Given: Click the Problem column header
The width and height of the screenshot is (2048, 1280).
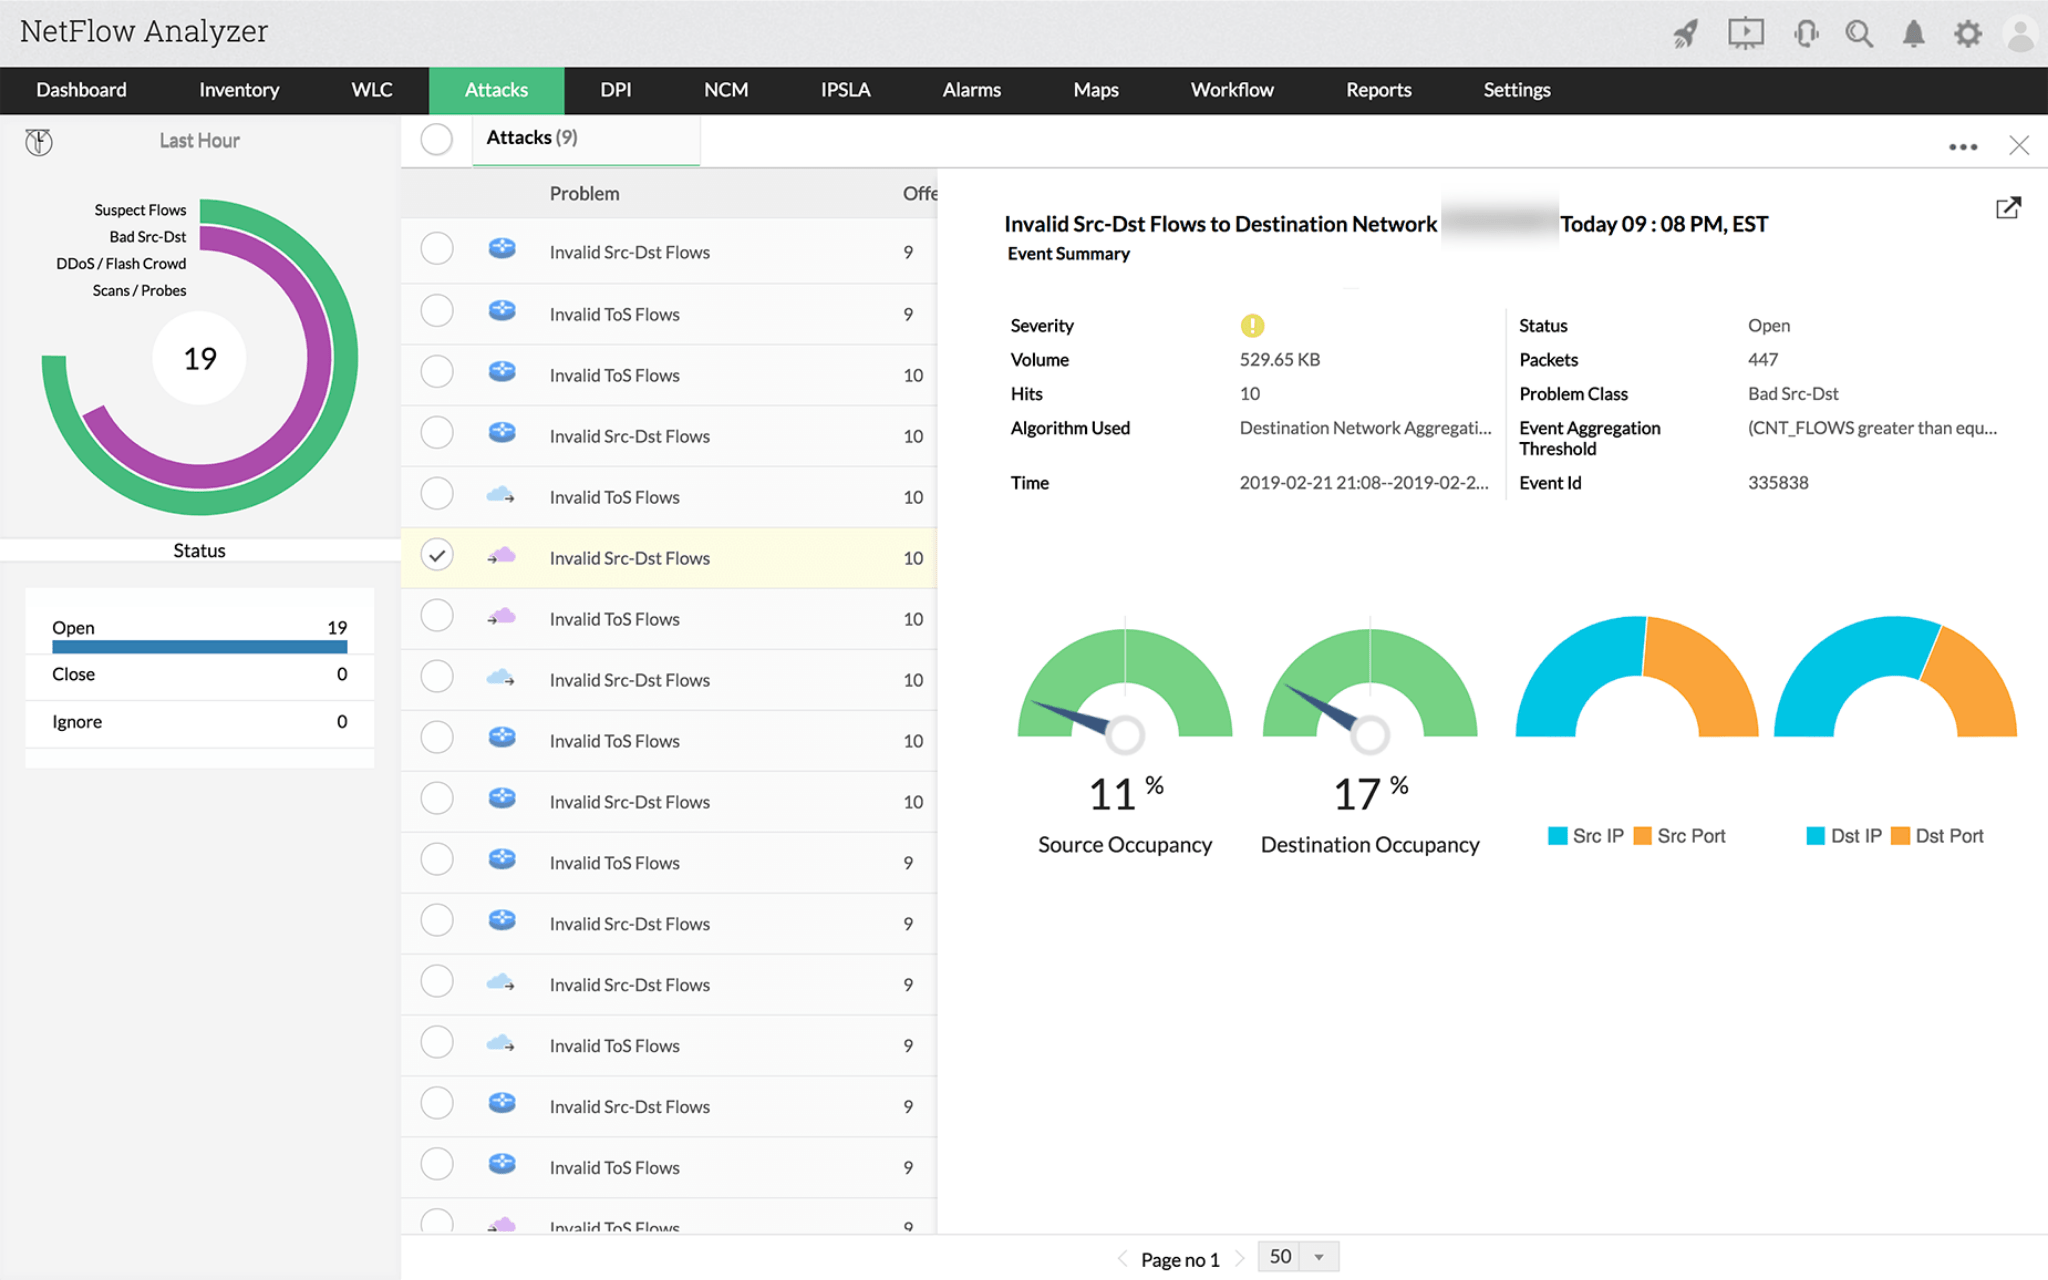Looking at the screenshot, I should tap(584, 194).
